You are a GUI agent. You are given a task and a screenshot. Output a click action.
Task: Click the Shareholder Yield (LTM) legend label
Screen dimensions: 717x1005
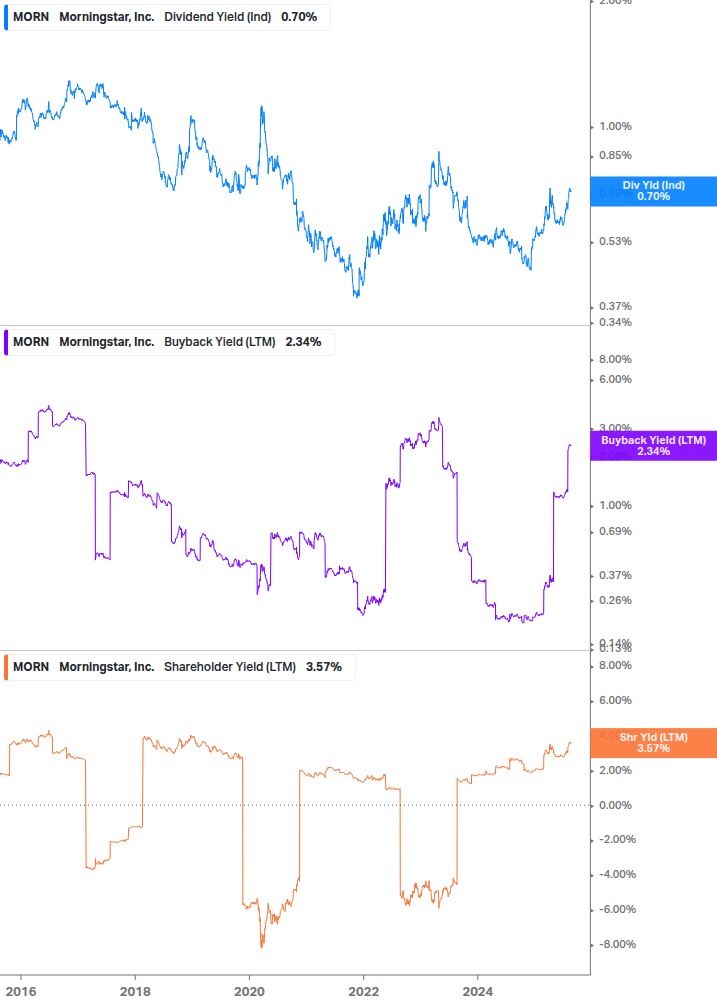230,667
